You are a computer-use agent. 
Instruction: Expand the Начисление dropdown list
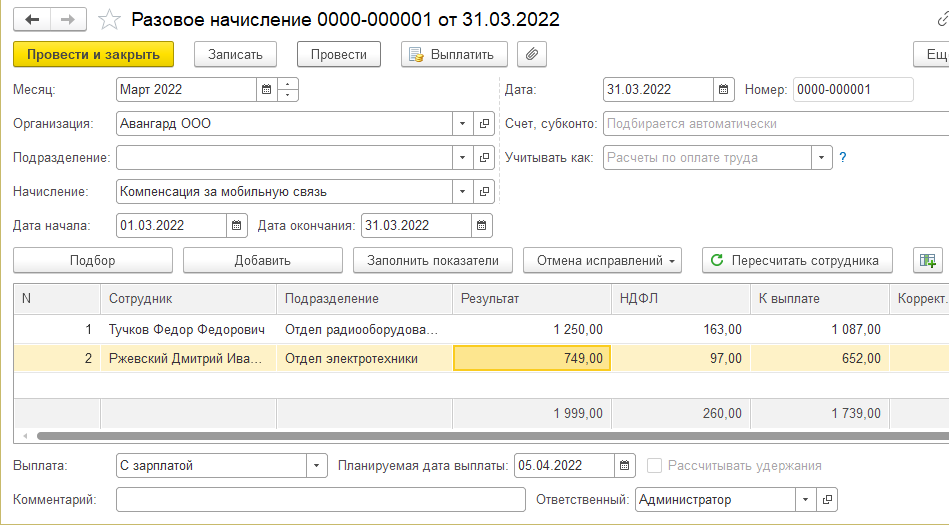click(462, 191)
